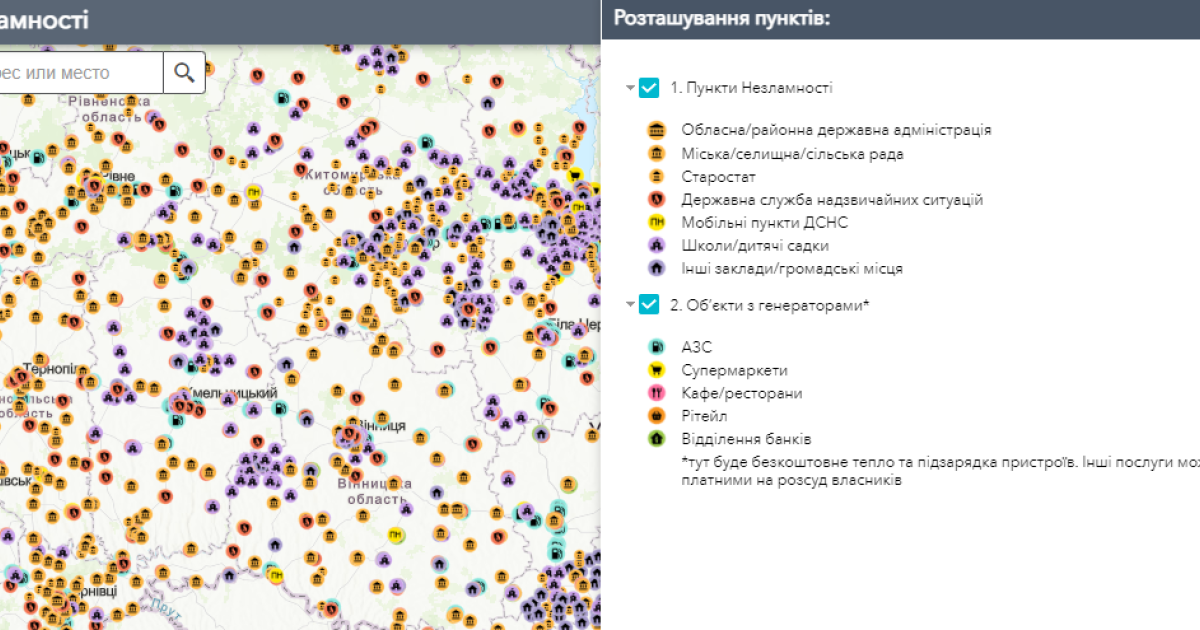Screen dimensions: 1200x630
Task: Click the Міська/селищна/сільська рада legend icon
Action: (x=657, y=154)
